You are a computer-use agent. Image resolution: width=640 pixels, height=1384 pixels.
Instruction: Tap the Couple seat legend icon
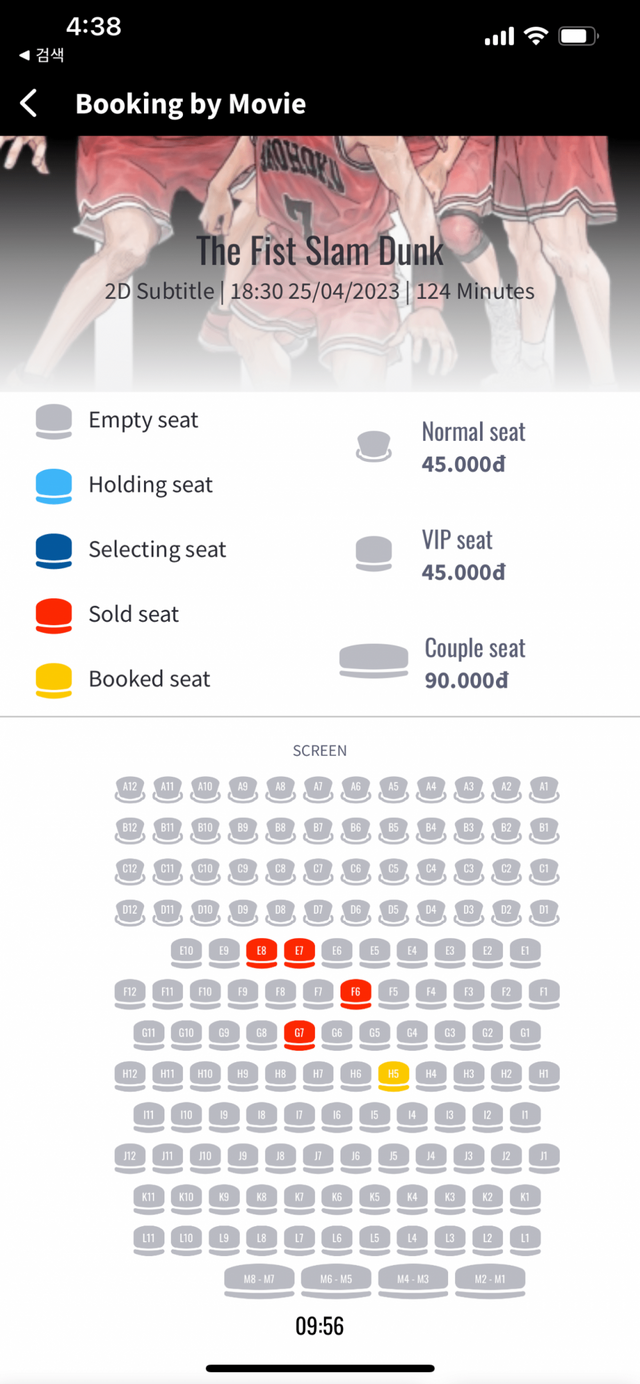pyautogui.click(x=374, y=661)
